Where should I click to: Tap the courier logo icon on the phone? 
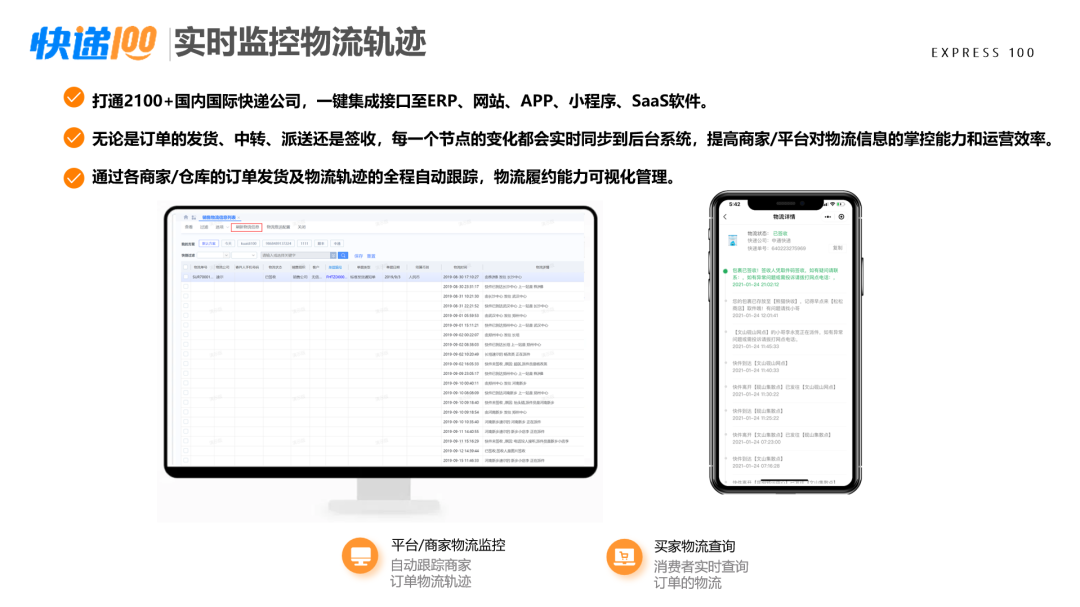pos(733,240)
